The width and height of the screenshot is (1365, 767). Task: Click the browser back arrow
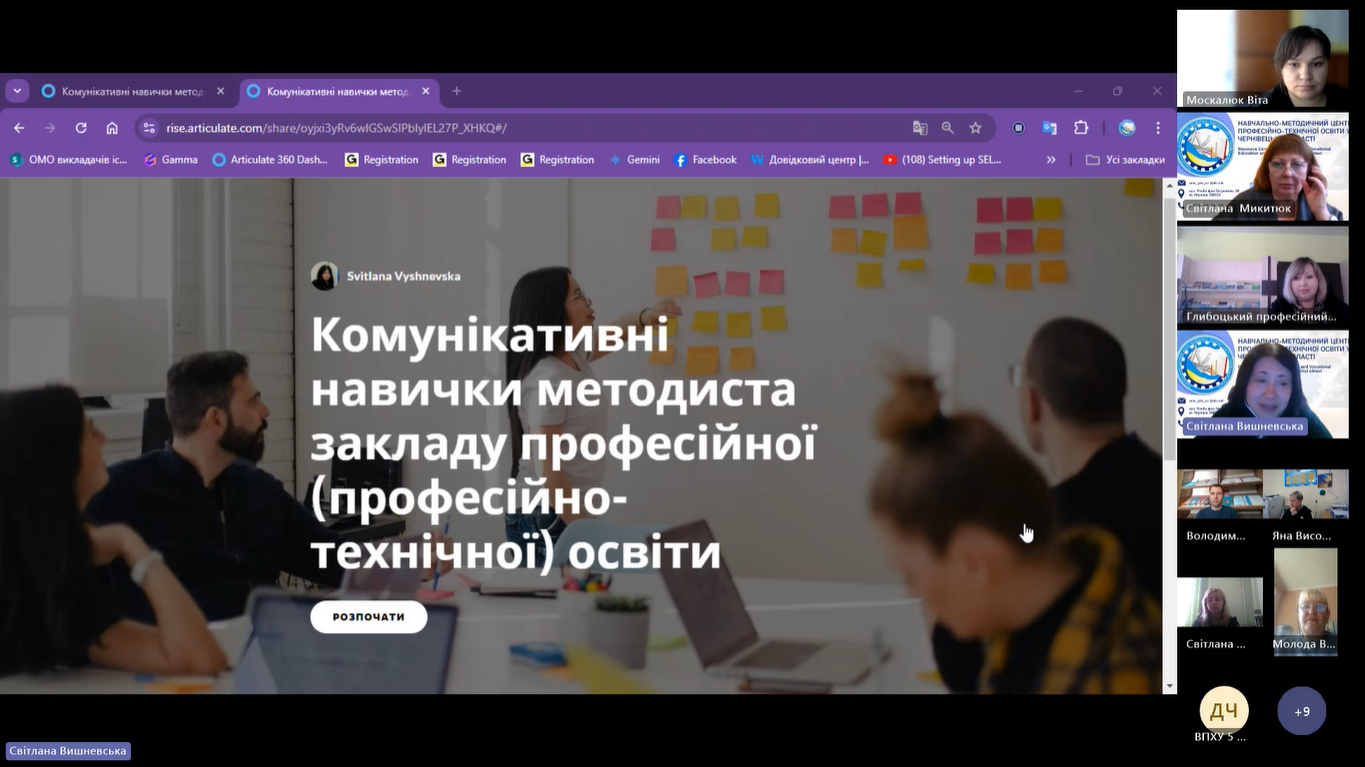coord(19,128)
